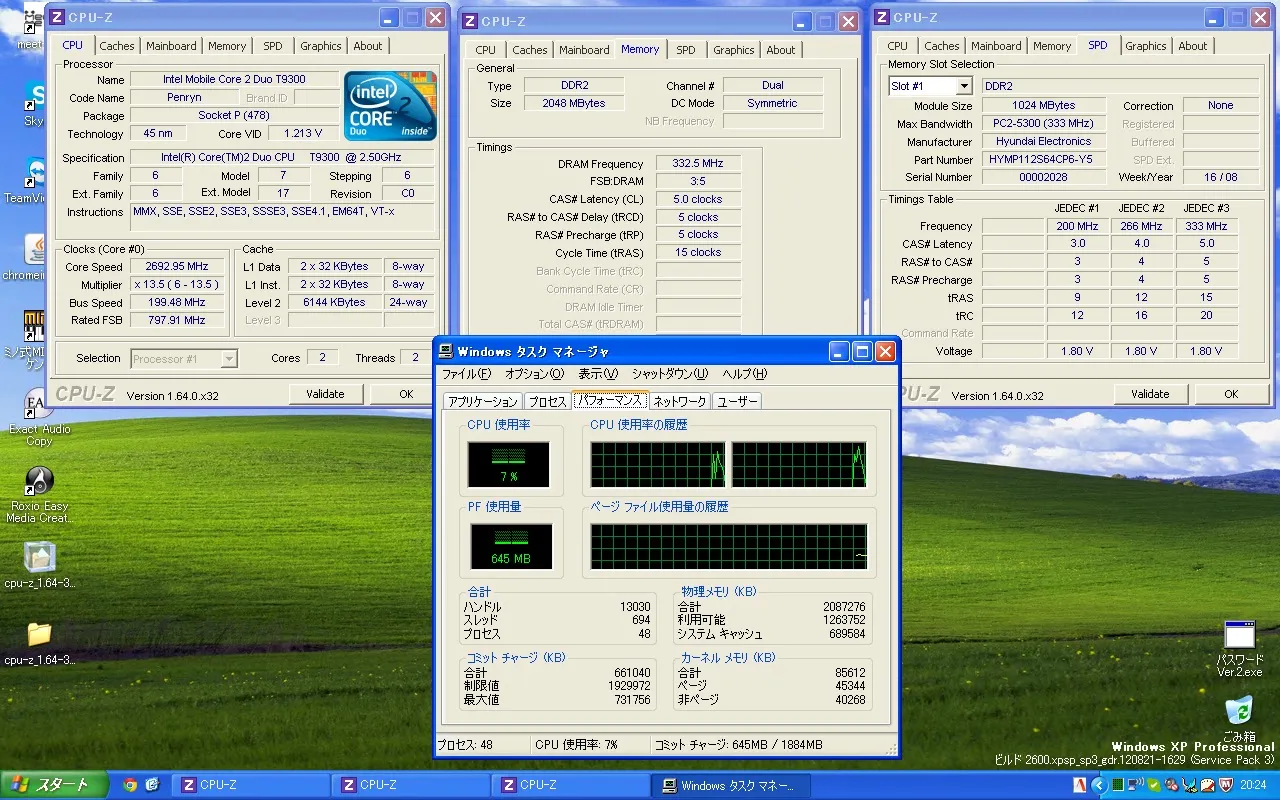This screenshot has width=1280, height=800.
Task: Switch to Windows タスク マネージャ taskbar button
Action: [x=730, y=785]
